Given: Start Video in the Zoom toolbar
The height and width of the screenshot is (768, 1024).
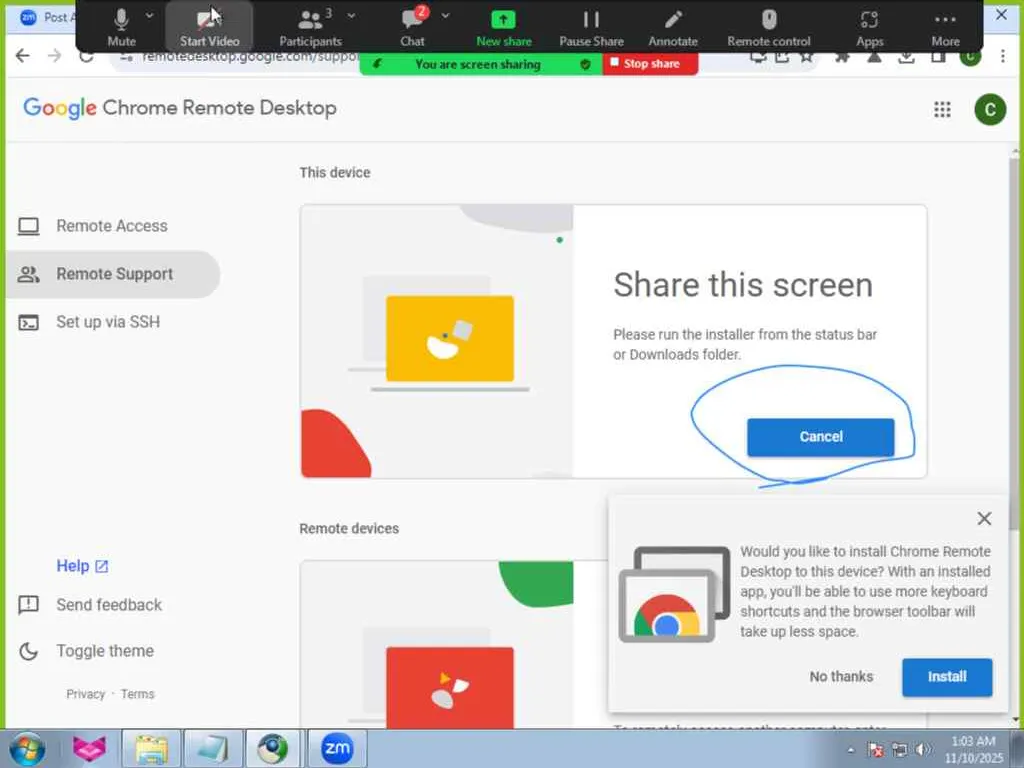Looking at the screenshot, I should coord(210,27).
